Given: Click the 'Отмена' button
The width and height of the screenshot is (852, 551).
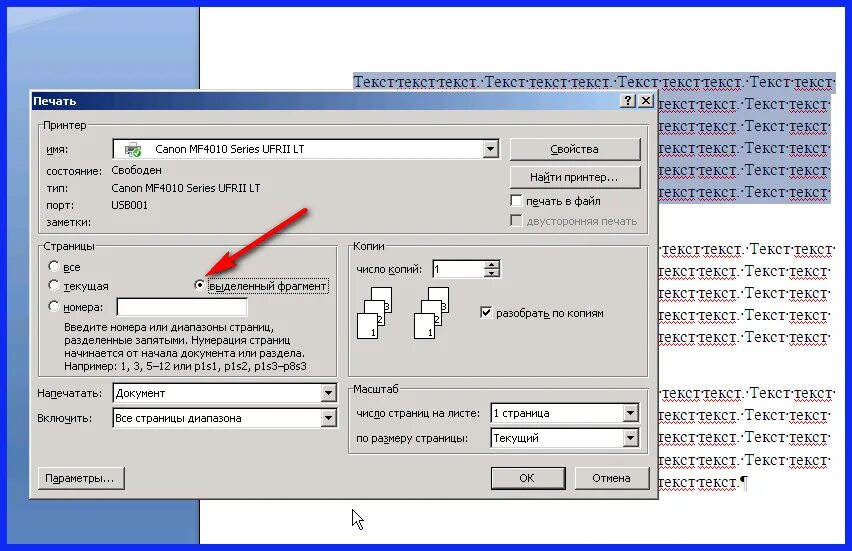Looking at the screenshot, I should (612, 478).
